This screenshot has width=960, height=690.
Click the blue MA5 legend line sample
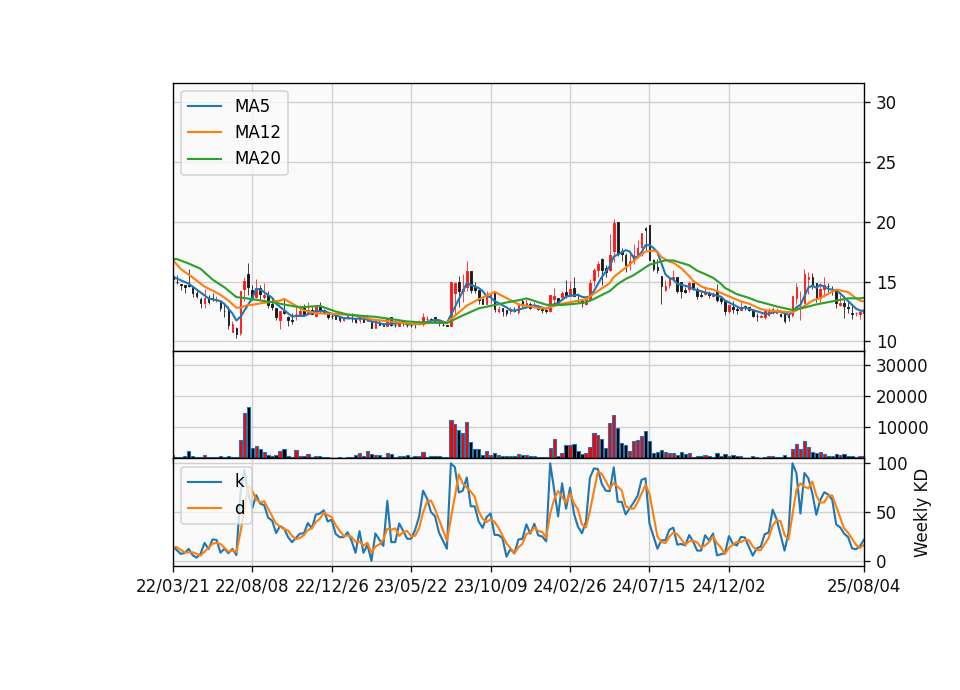(x=204, y=107)
